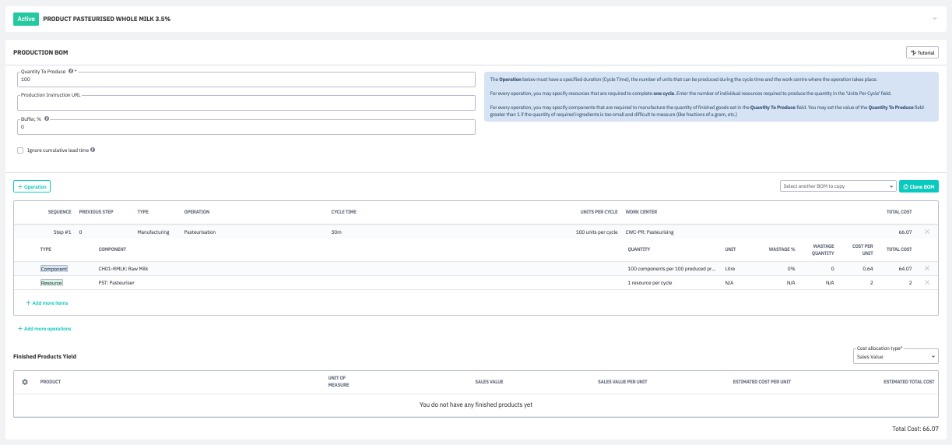Remove the Pasteuriser resource row
The width and height of the screenshot is (952, 445).
click(x=926, y=283)
